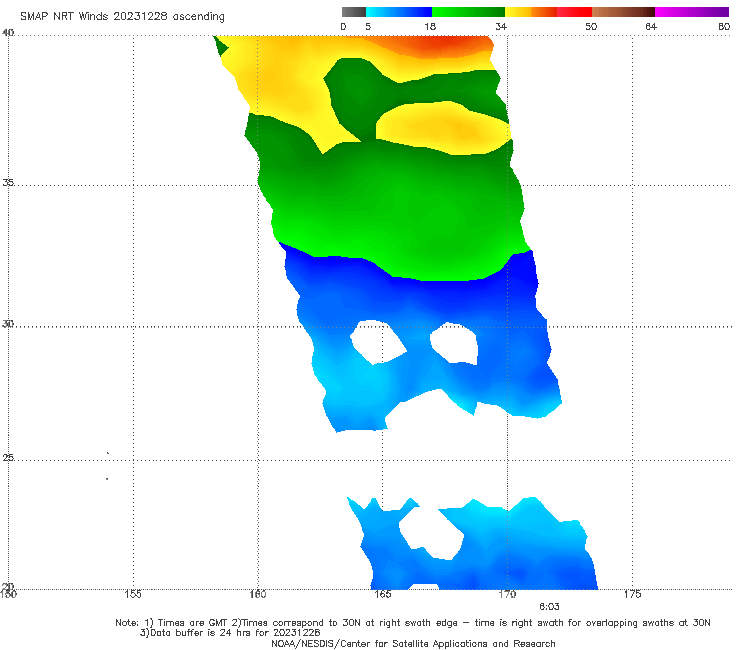Click the gray 0-5 segment of the color bar
The width and height of the screenshot is (740, 650).
click(x=354, y=12)
